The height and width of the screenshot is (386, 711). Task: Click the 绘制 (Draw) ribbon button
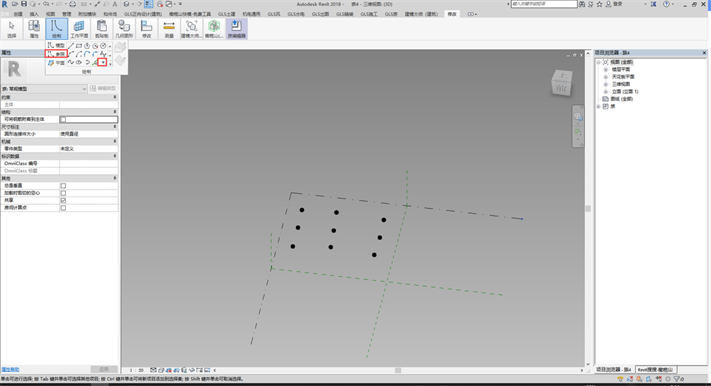[x=57, y=29]
